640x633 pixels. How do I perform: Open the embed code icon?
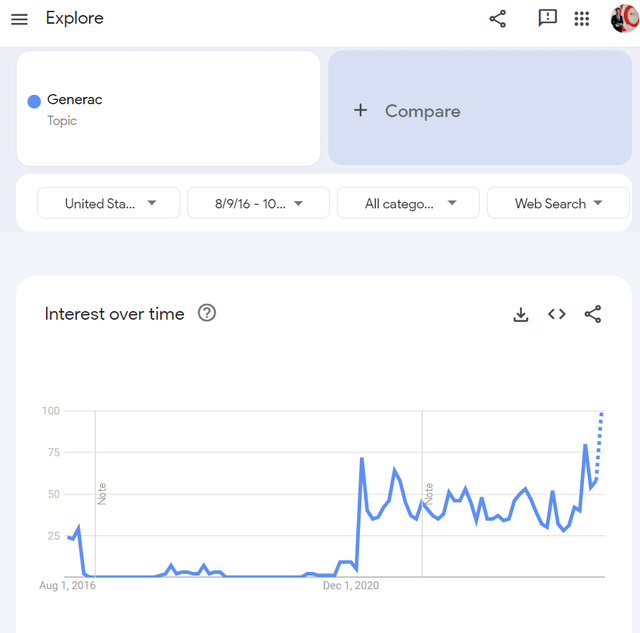[557, 314]
